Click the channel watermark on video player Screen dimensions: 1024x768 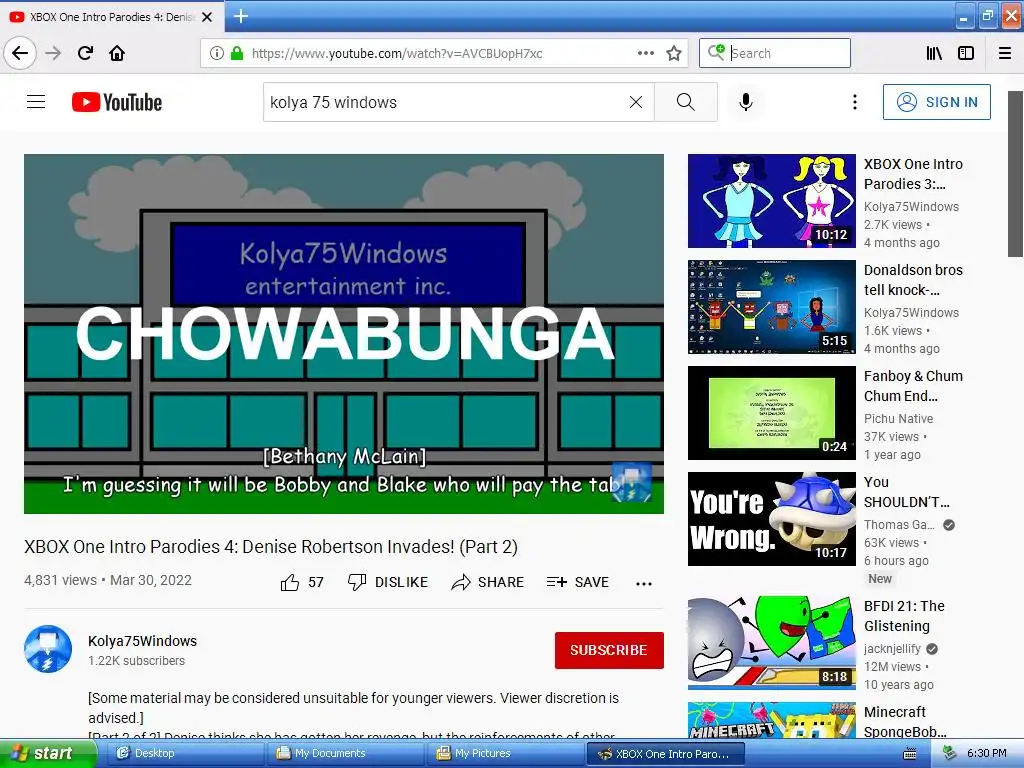click(632, 482)
